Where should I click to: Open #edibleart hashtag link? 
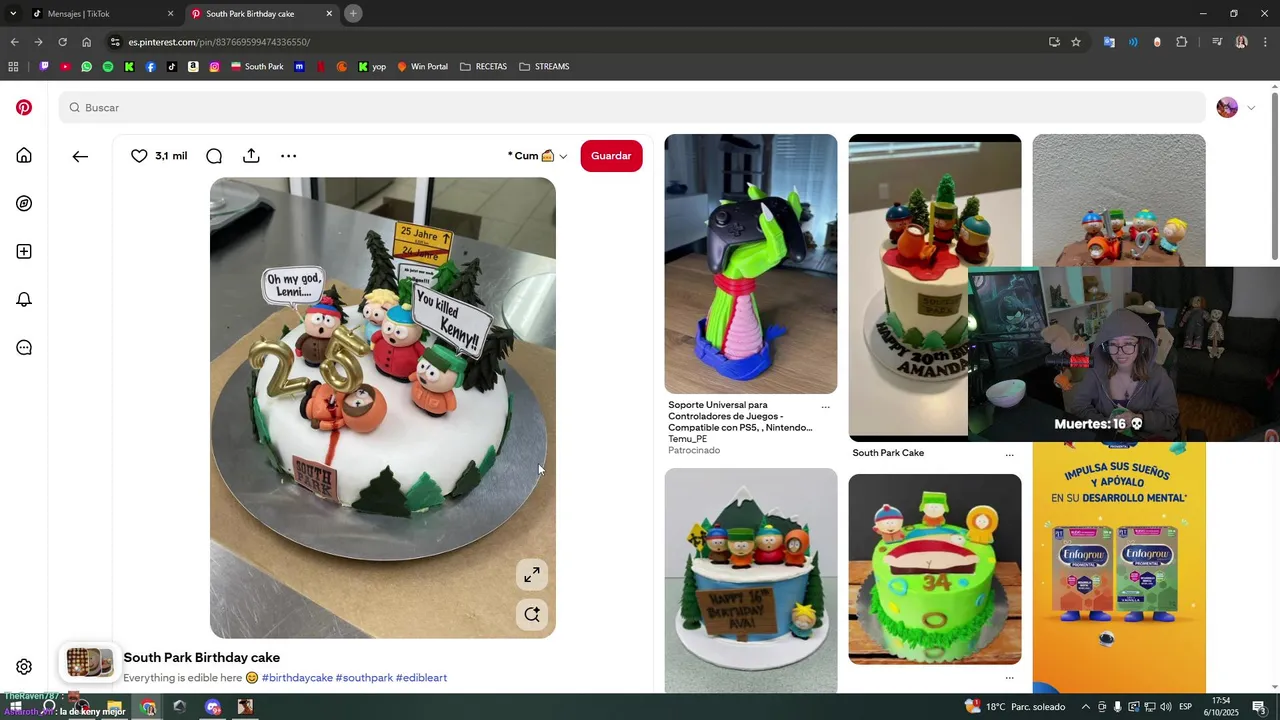coord(421,678)
